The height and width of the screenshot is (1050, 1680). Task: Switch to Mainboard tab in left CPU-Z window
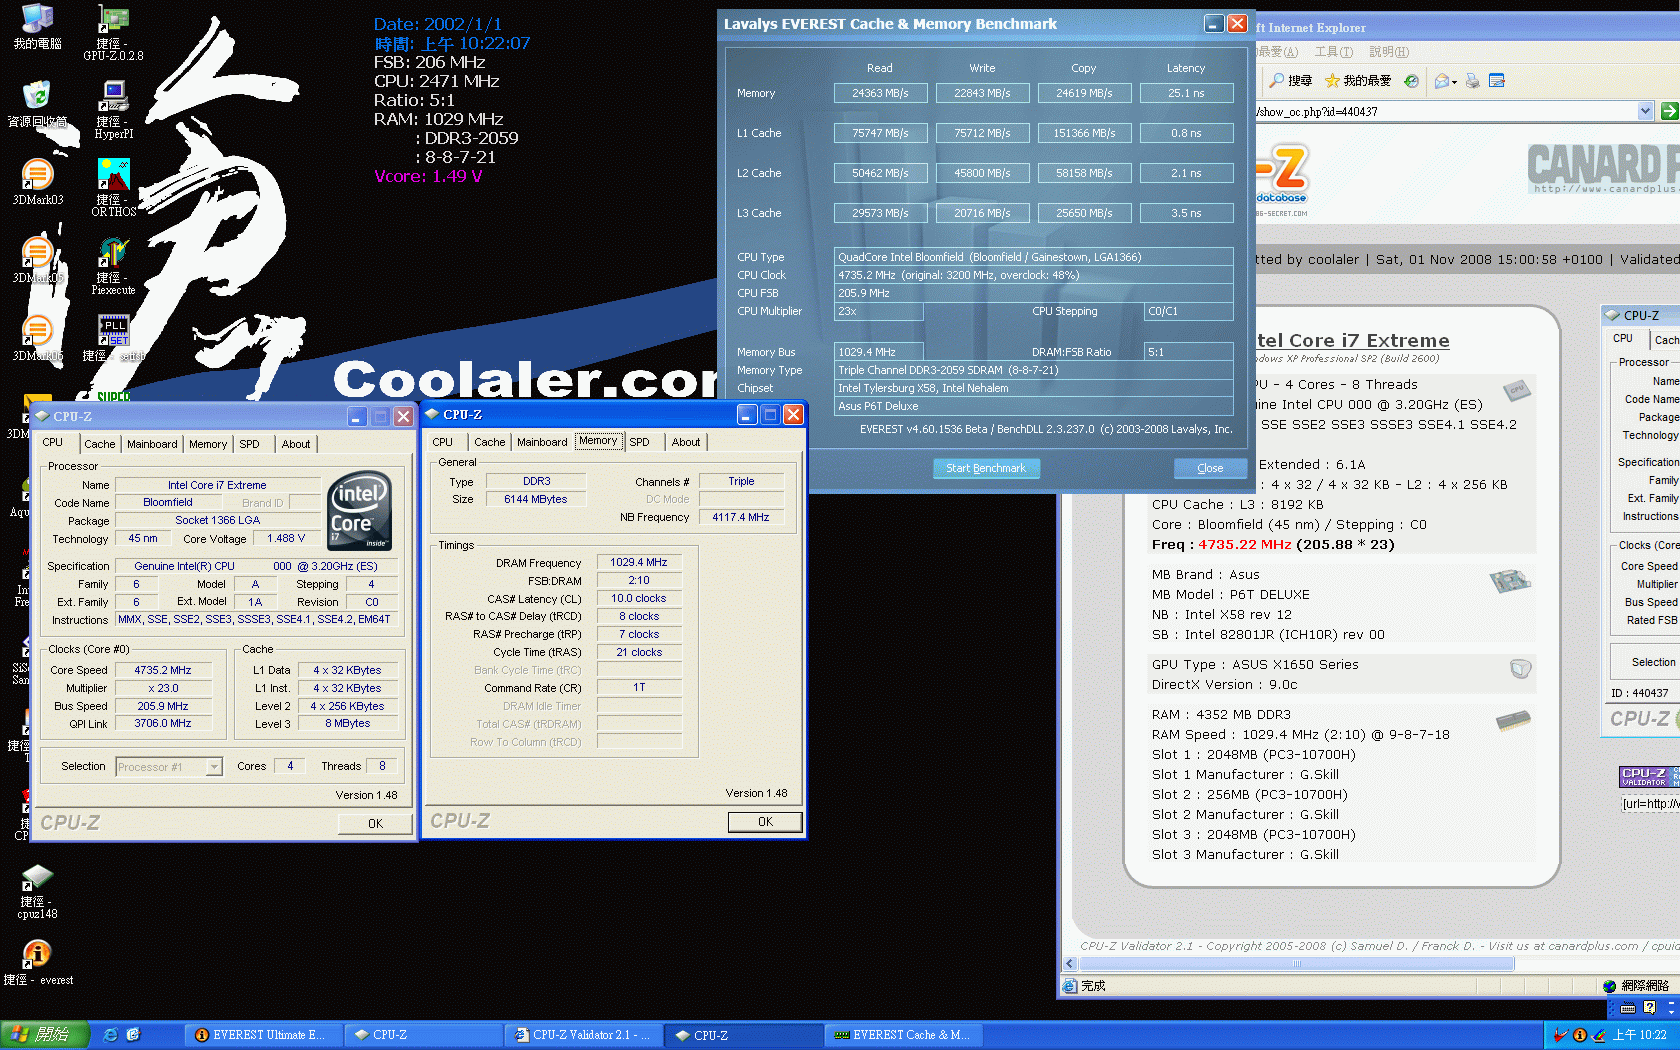click(x=152, y=444)
